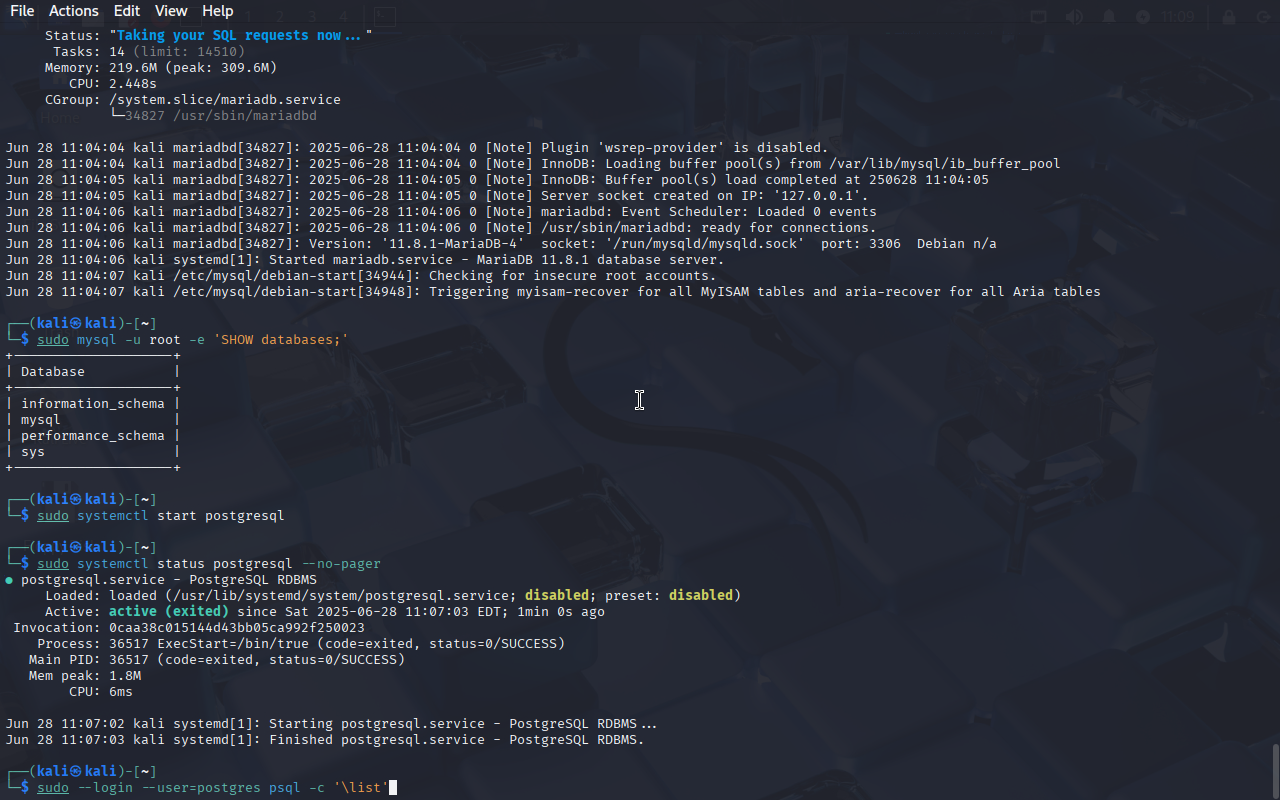Image resolution: width=1280 pixels, height=800 pixels.
Task: Click the 'performance_schema' database row
Action: coord(92,436)
